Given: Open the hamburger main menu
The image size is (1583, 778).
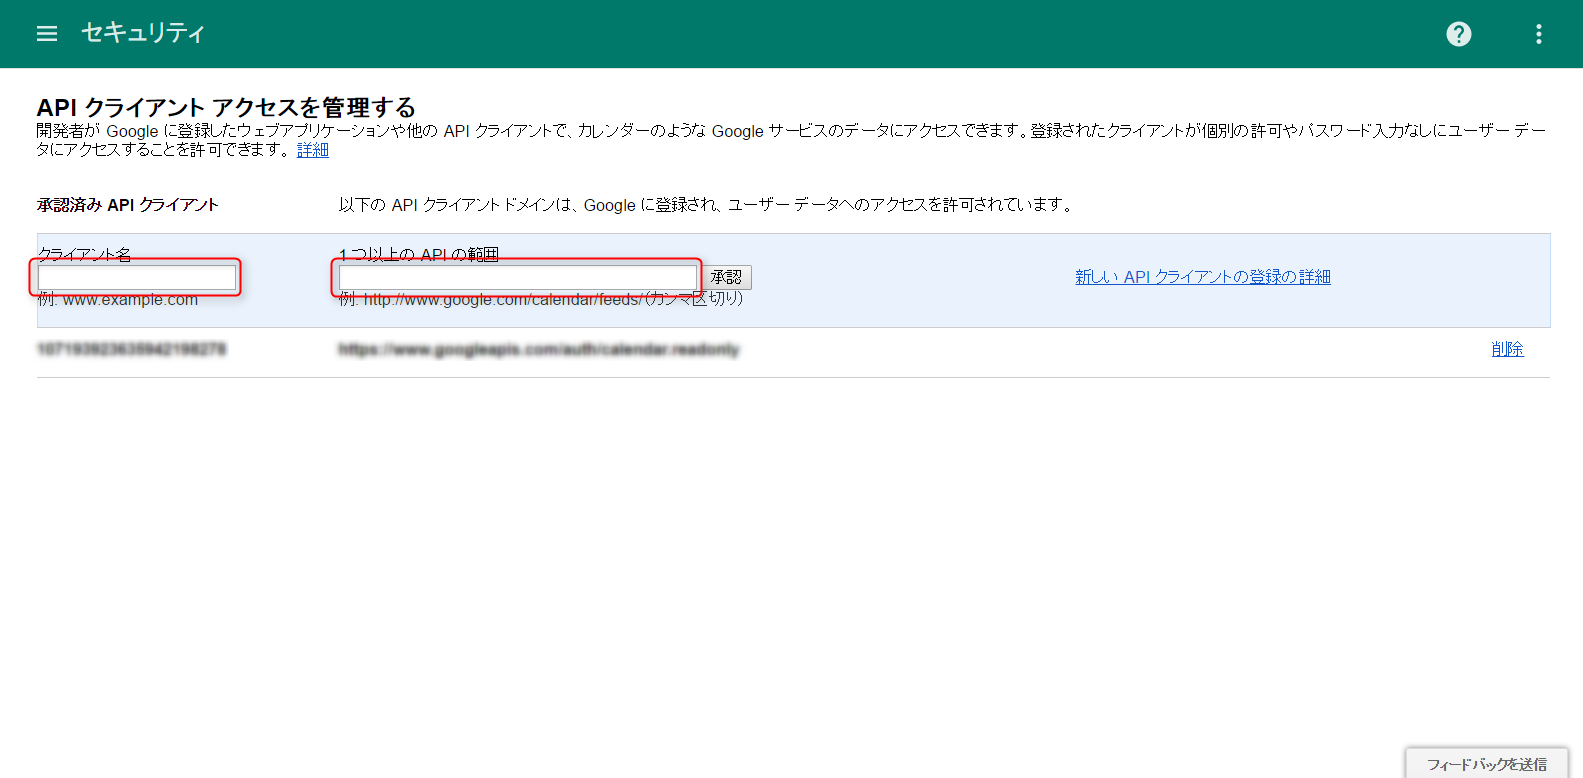Looking at the screenshot, I should click(x=47, y=34).
